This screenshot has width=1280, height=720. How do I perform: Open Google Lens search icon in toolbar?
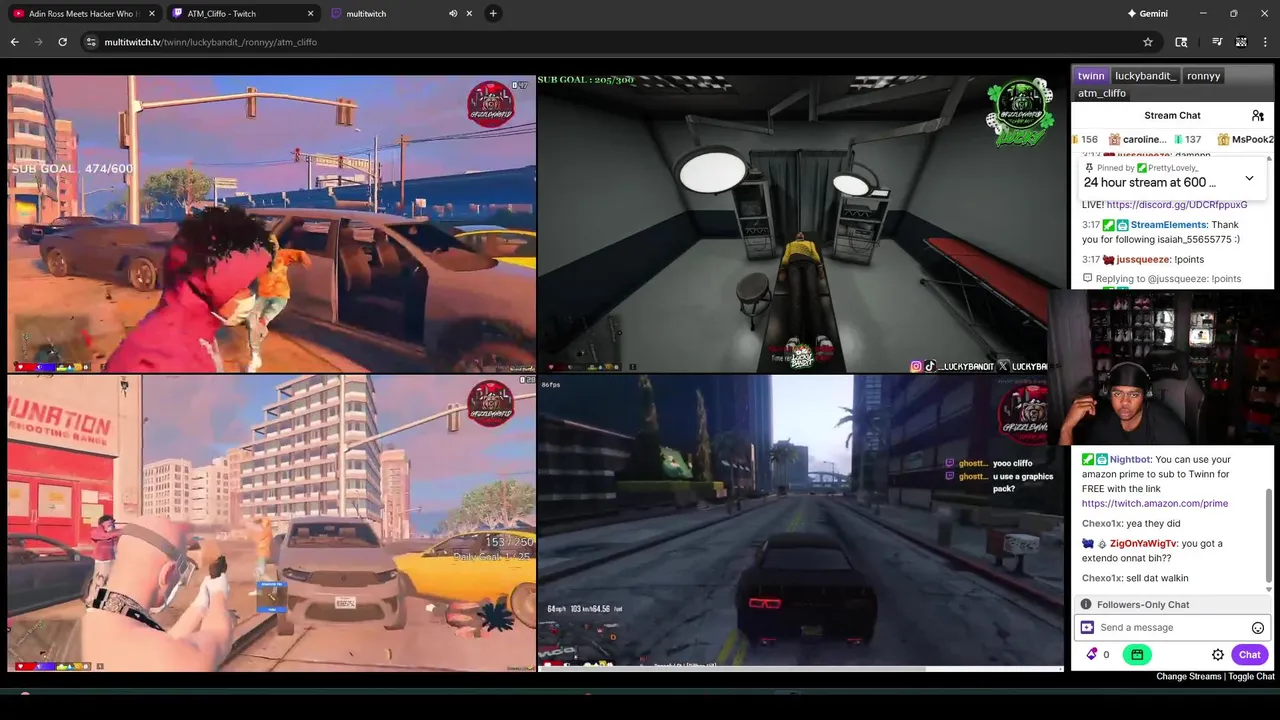point(1181,42)
